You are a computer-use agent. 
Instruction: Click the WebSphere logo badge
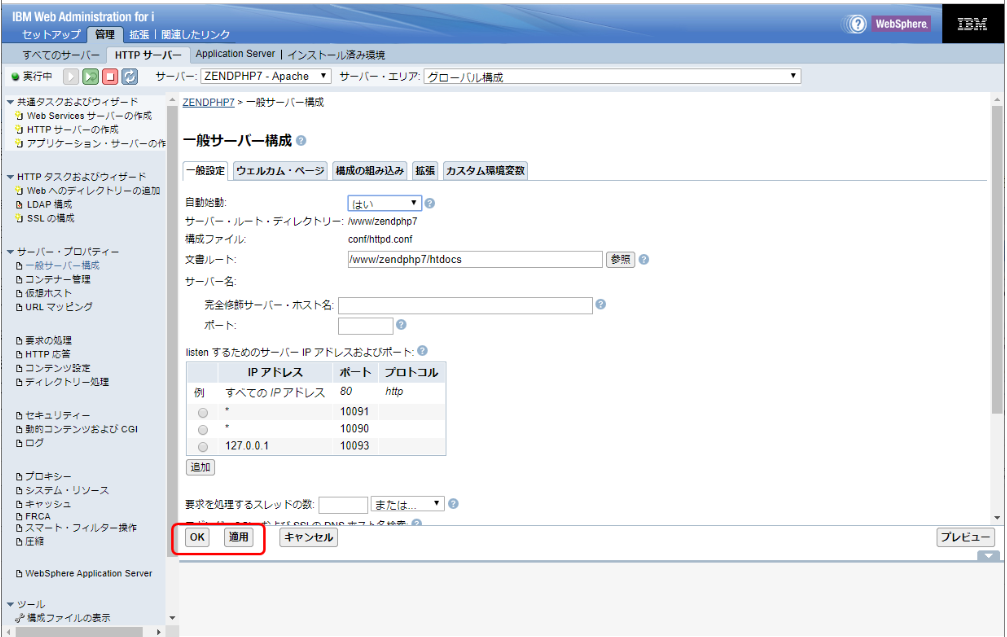[901, 24]
